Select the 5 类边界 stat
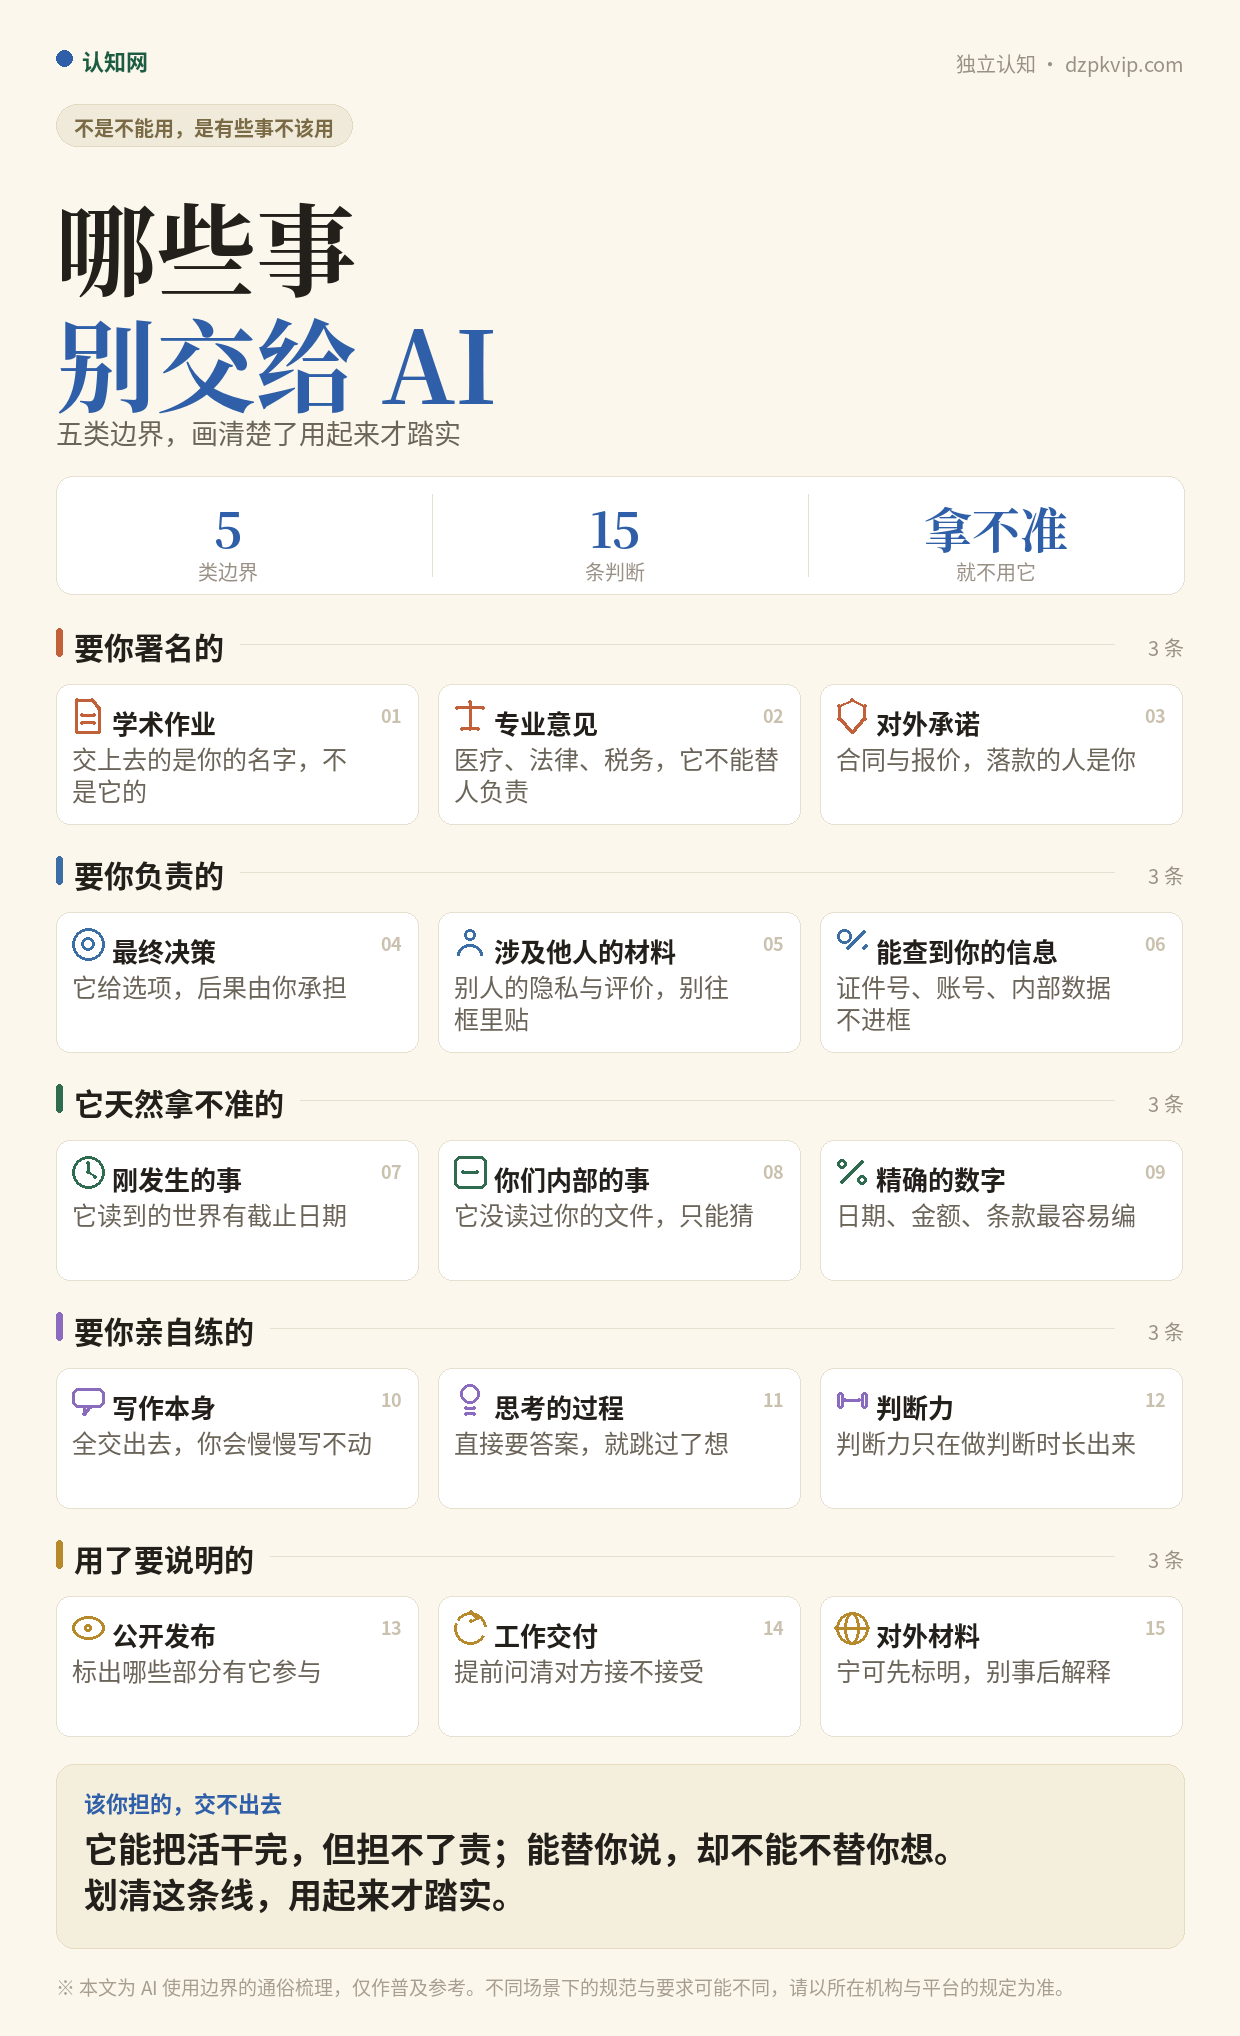Screen dimensions: 1240x2036 coord(228,543)
